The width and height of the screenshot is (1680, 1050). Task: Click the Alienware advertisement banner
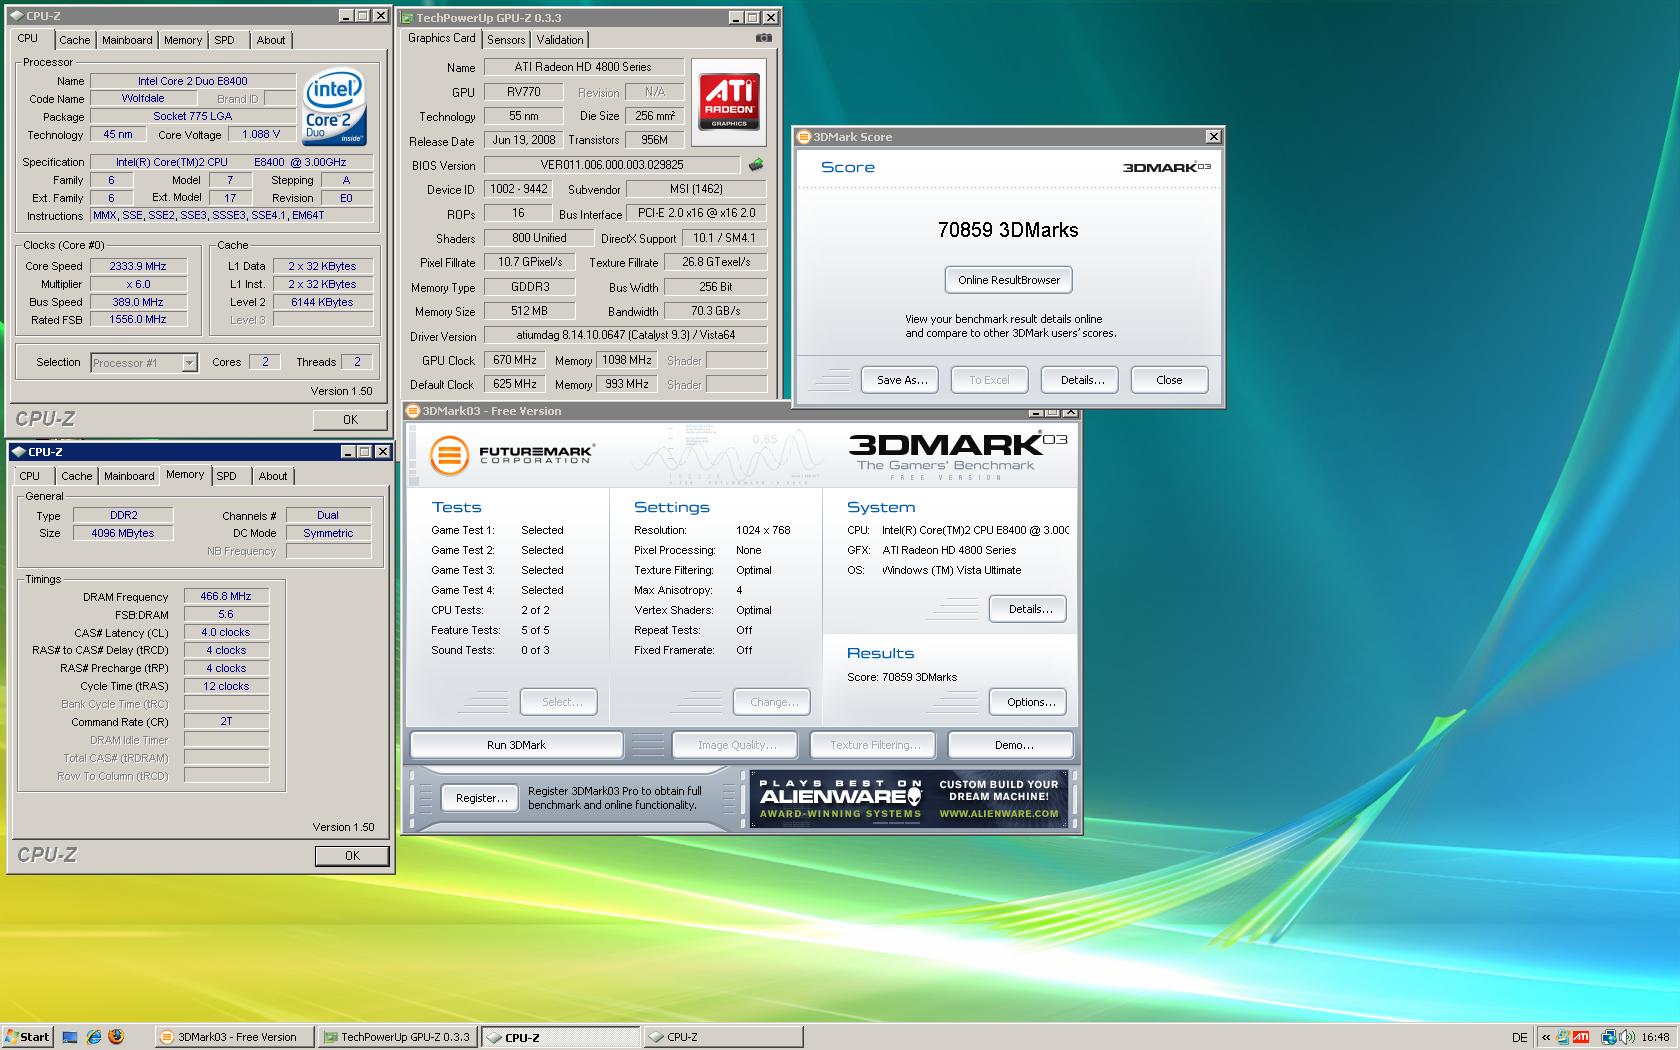point(909,798)
